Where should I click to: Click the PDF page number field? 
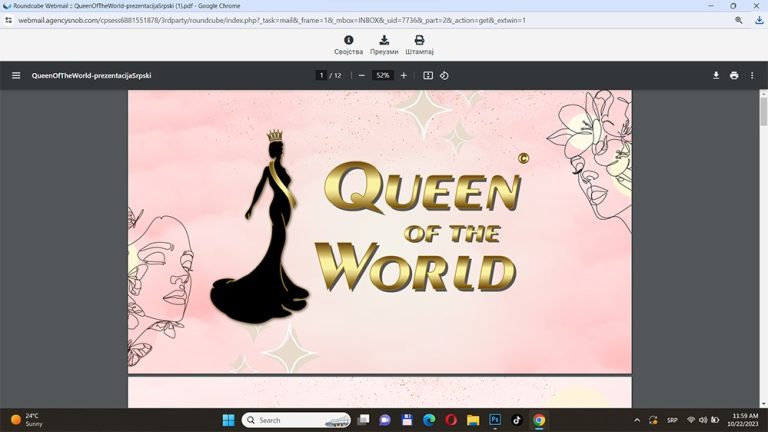coord(321,75)
